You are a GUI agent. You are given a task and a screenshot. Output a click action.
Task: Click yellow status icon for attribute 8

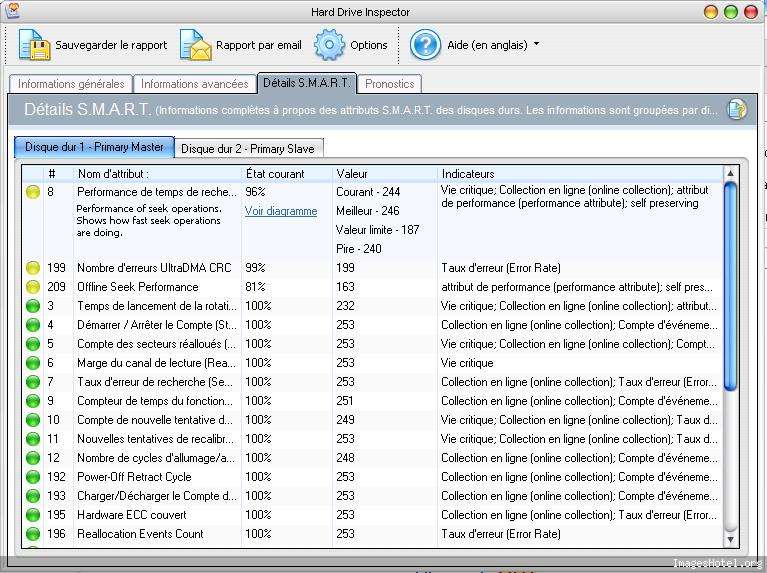coord(33,192)
